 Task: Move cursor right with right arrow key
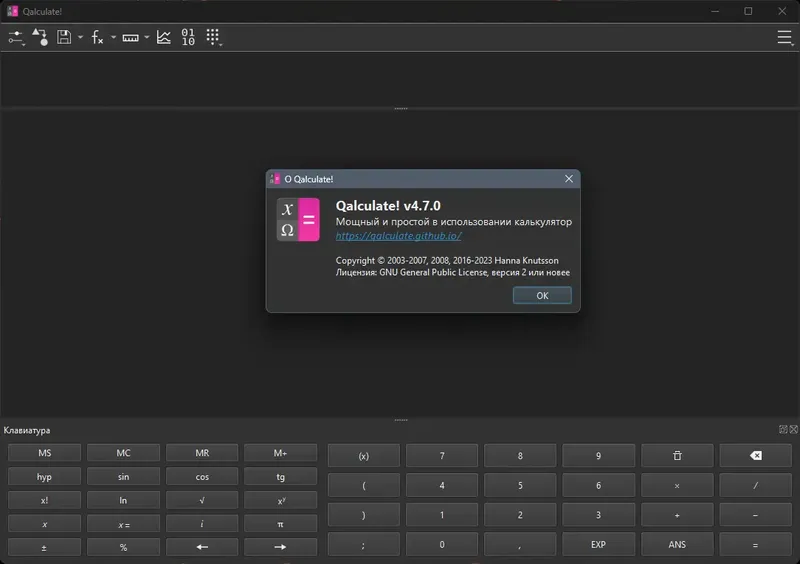(x=280, y=547)
